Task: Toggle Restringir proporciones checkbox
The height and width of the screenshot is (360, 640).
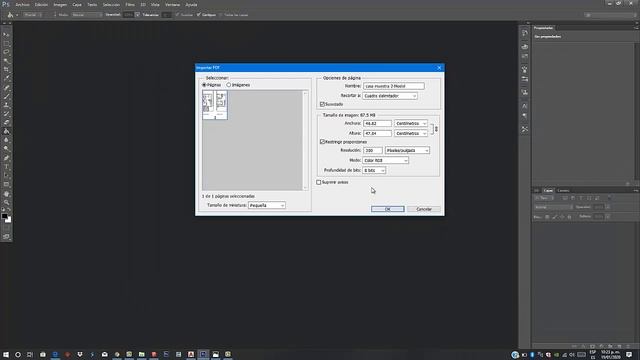Action: [322, 142]
